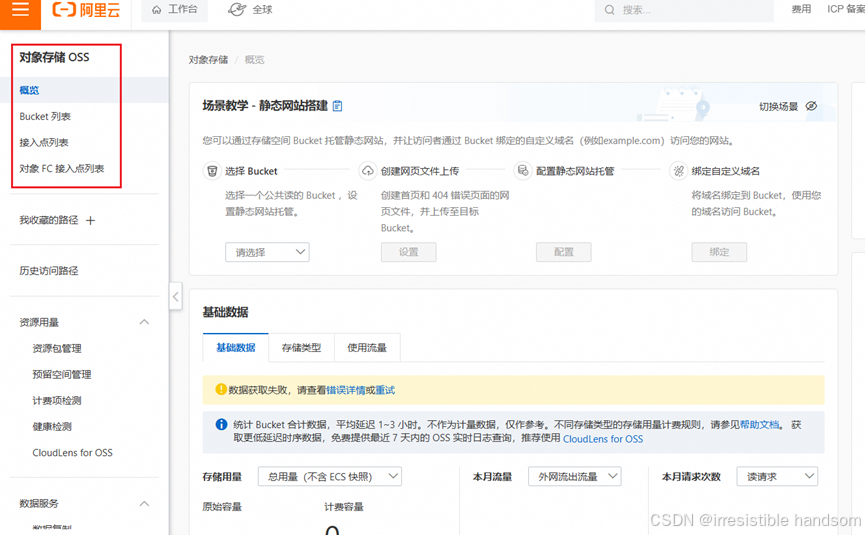Collapse the sidebar with the arrow handle
The height and width of the screenshot is (535, 865).
coord(175,297)
